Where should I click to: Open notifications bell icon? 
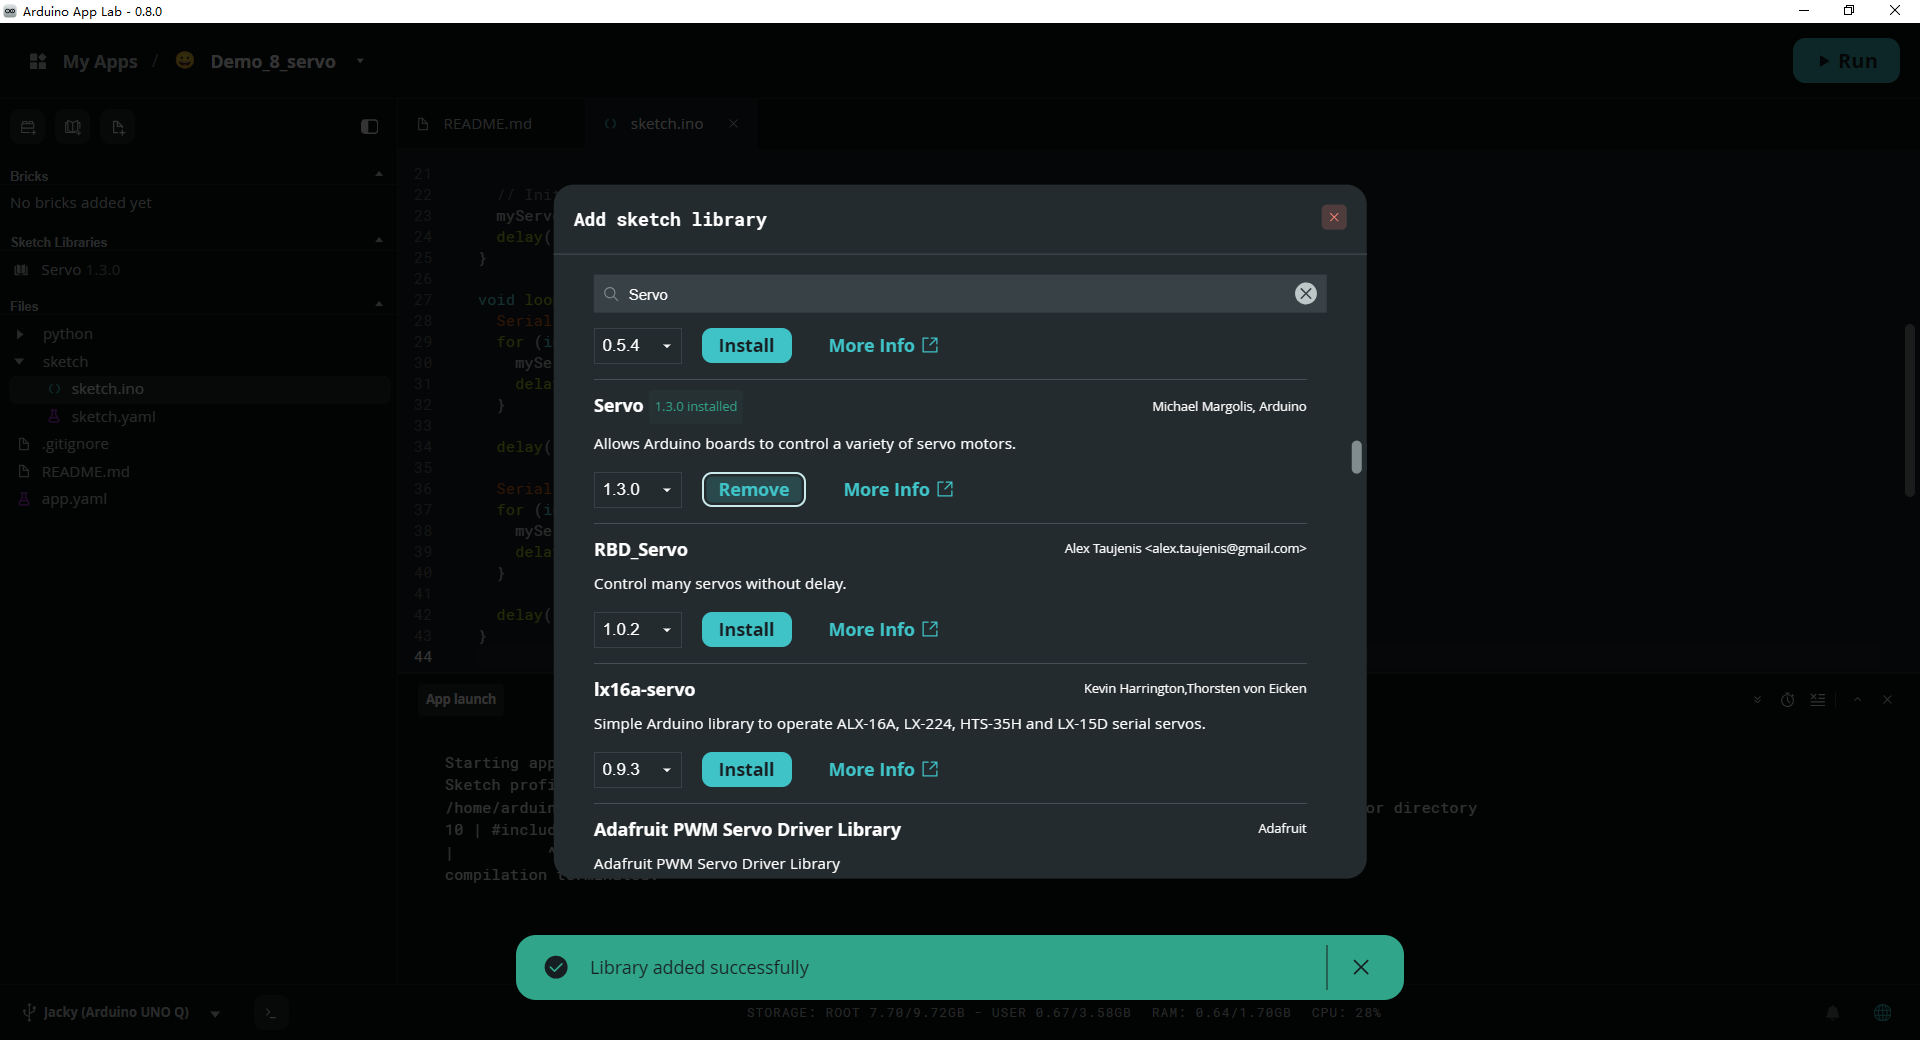click(1832, 1012)
